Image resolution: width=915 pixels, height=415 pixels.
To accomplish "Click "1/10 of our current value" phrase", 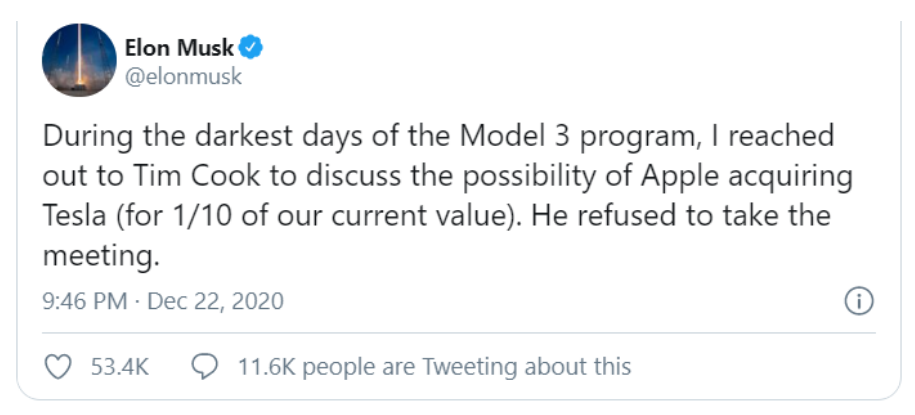I will pos(340,216).
